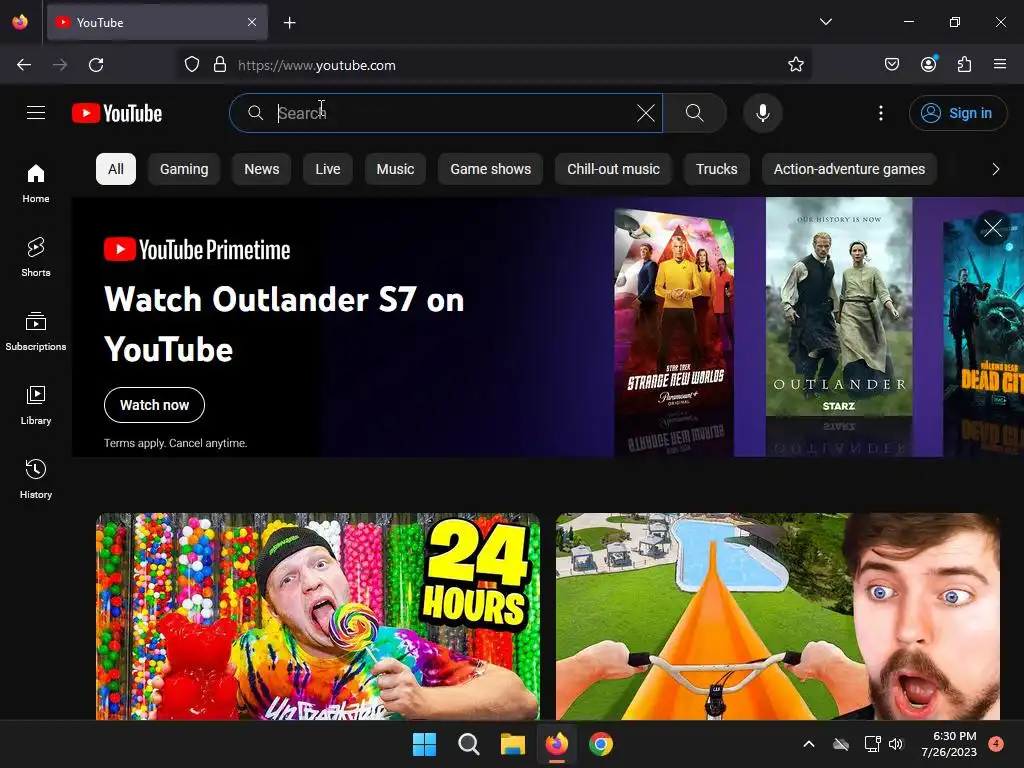Open the taskbar volume control
Image resolution: width=1024 pixels, height=768 pixels.
(896, 744)
